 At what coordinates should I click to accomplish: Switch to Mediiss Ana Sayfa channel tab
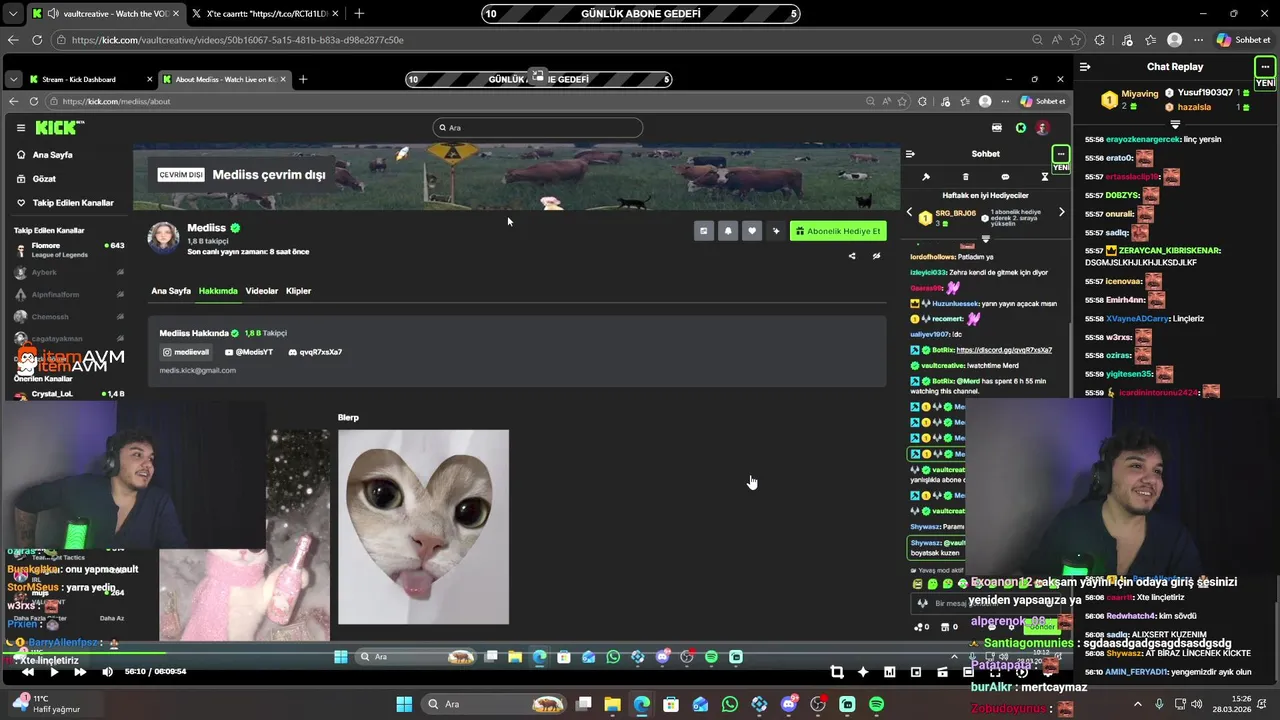tap(171, 291)
